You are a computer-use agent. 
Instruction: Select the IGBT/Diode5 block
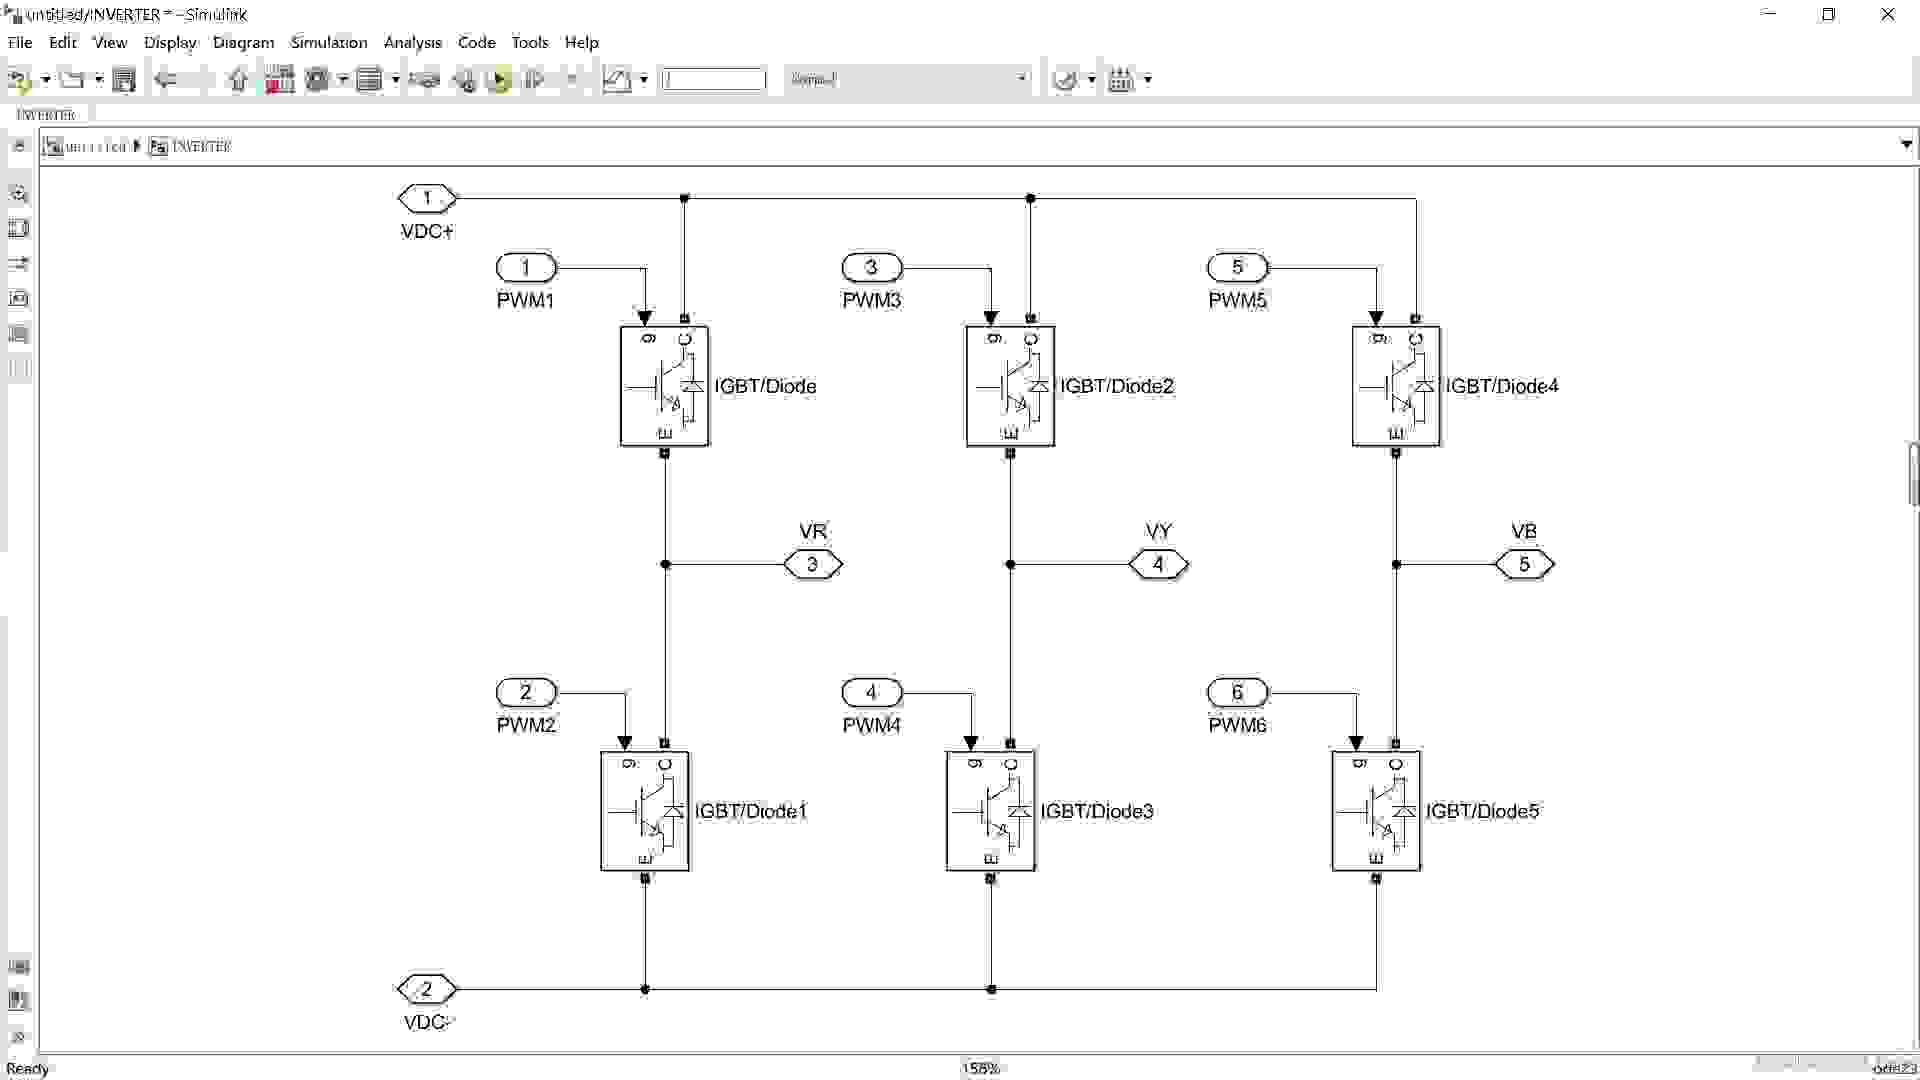(x=1376, y=811)
